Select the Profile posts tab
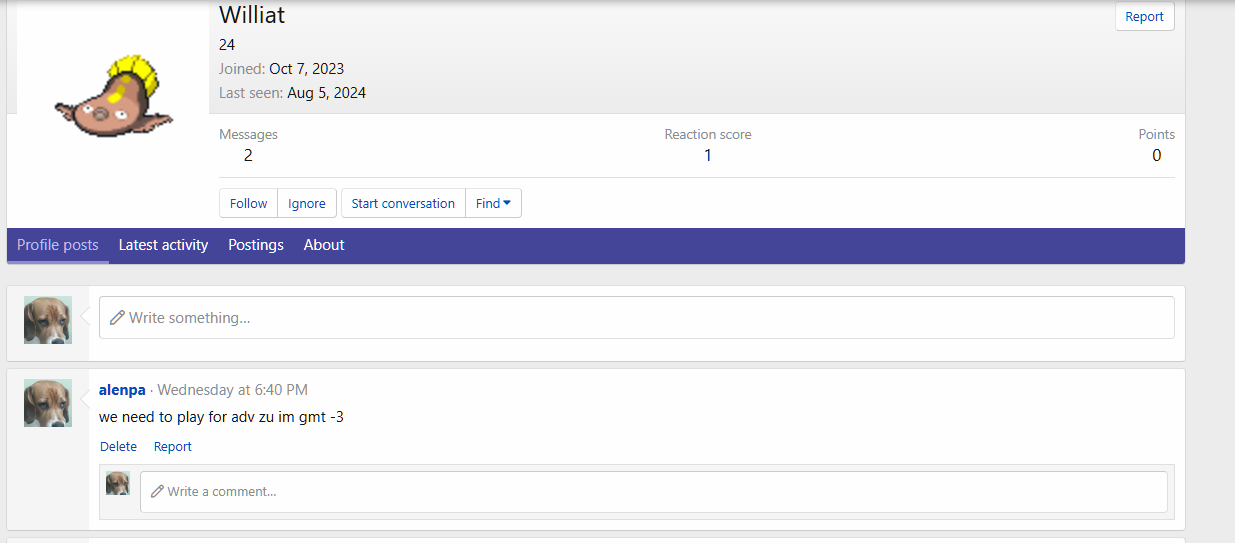 pos(58,245)
